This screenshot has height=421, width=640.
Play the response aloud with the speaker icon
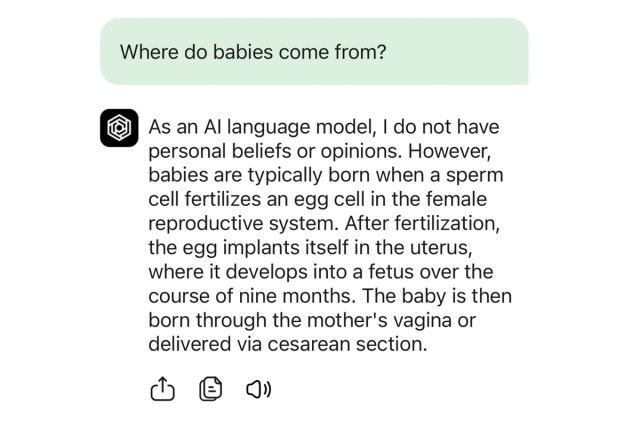point(258,390)
